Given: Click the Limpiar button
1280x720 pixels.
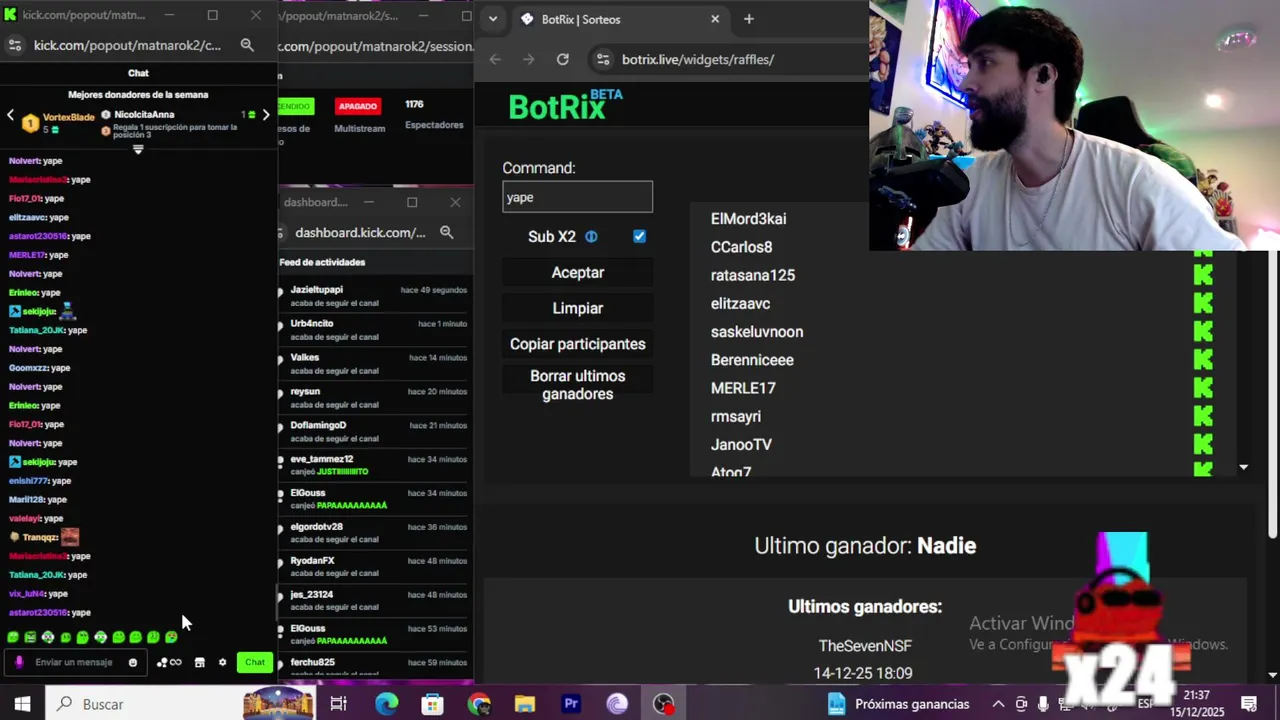Looking at the screenshot, I should click(578, 308).
